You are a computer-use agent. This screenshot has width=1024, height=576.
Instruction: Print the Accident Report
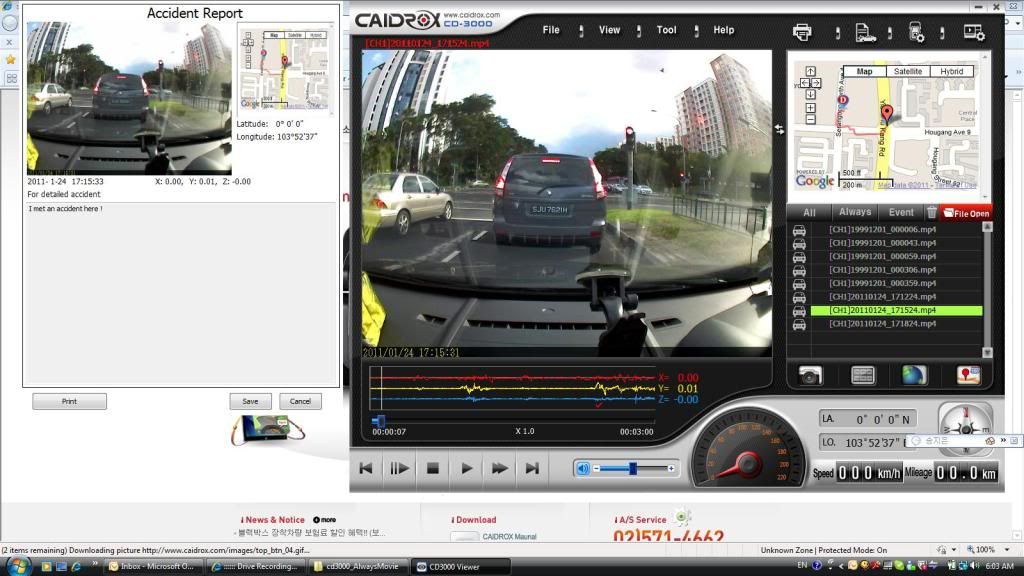pyautogui.click(x=69, y=401)
